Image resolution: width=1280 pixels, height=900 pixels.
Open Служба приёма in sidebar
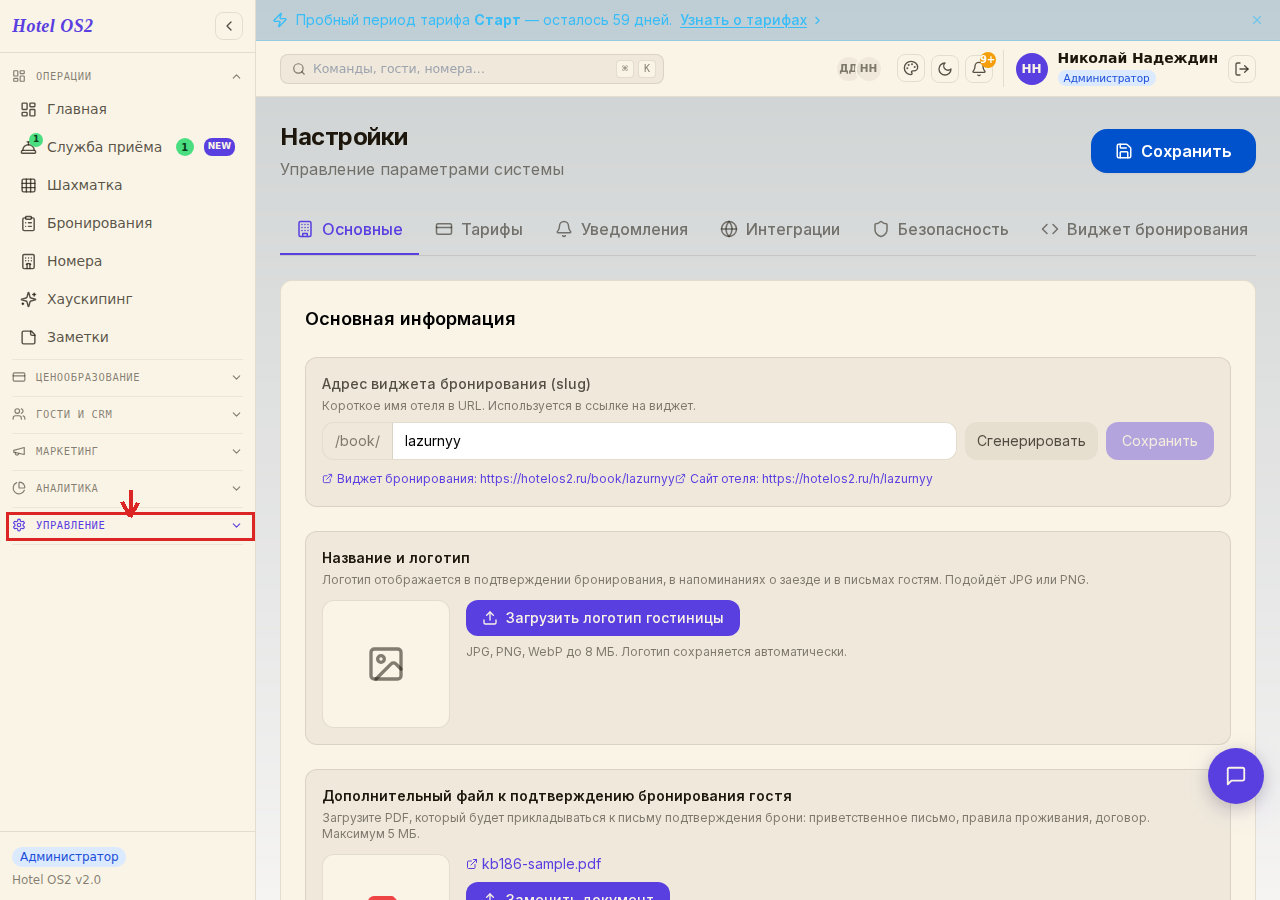tap(128, 147)
